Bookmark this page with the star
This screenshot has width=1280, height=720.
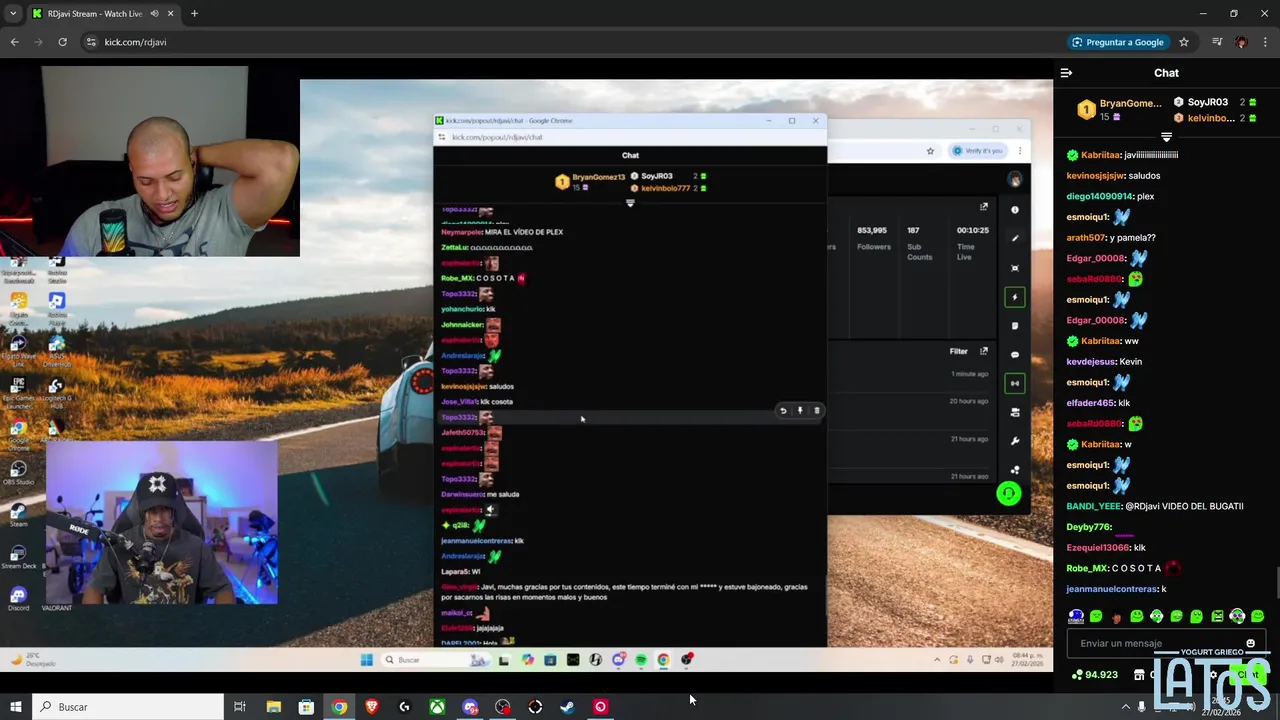pos(1184,42)
